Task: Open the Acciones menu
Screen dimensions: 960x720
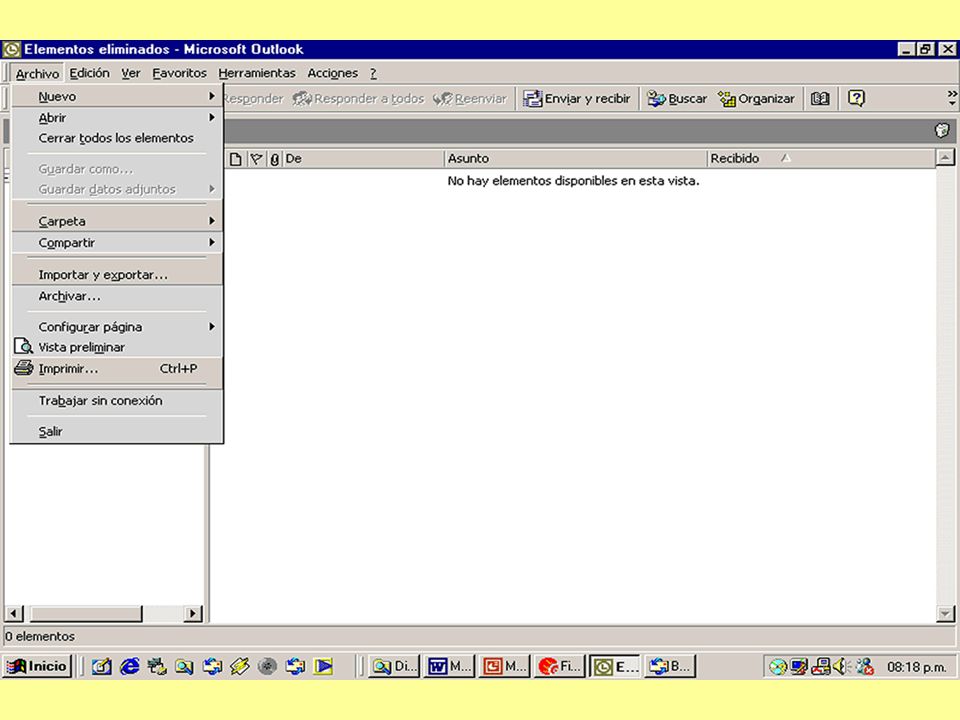Action: (332, 73)
